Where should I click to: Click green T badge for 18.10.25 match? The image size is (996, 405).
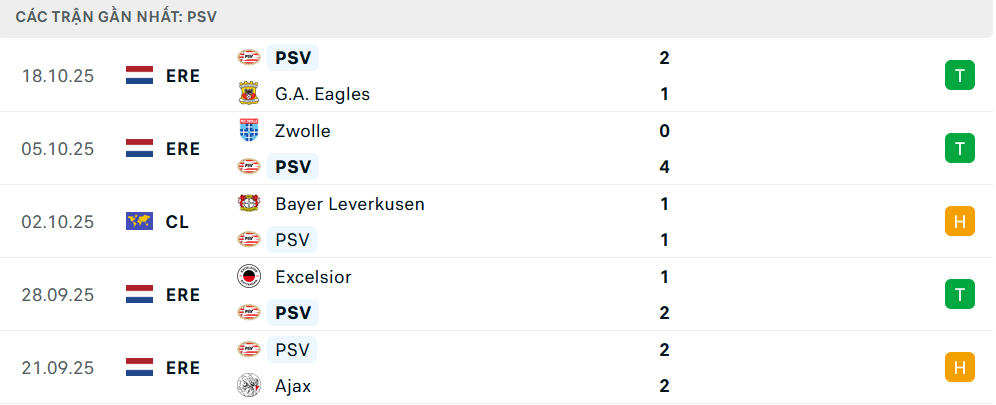point(959,76)
